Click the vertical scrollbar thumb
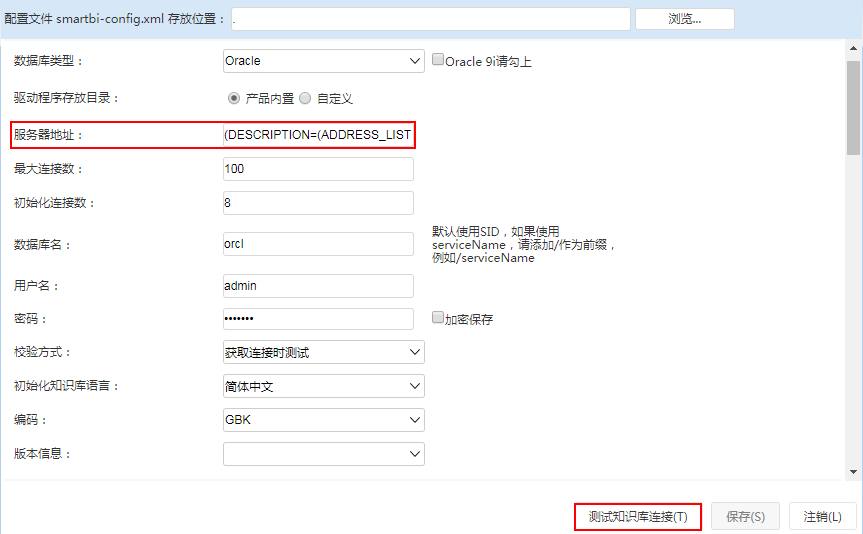The width and height of the screenshot is (863, 534). [x=853, y=108]
